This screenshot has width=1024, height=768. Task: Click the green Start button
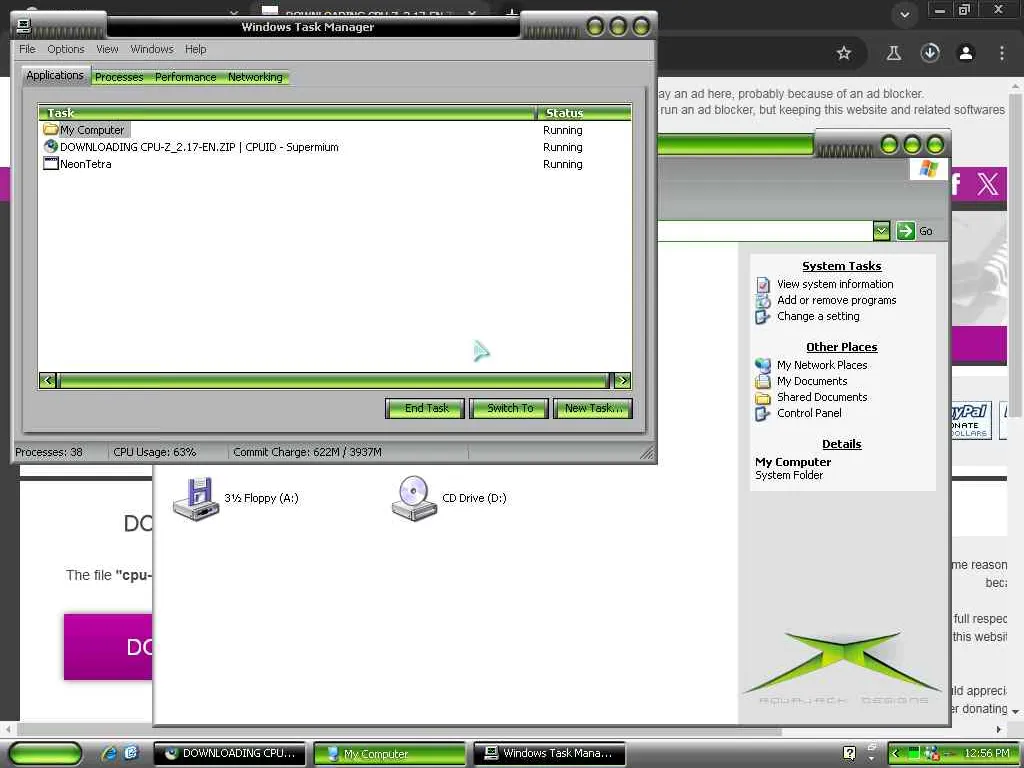coord(46,753)
